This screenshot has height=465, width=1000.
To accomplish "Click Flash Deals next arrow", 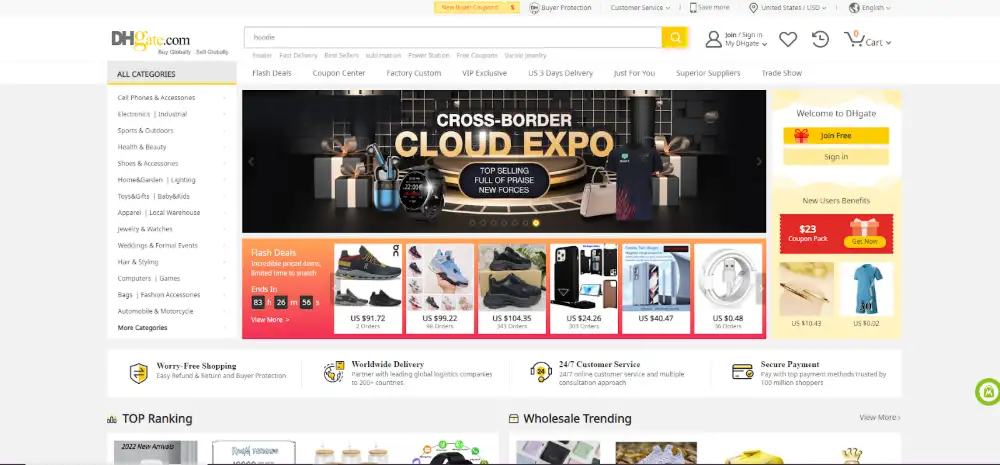I will (760, 288).
